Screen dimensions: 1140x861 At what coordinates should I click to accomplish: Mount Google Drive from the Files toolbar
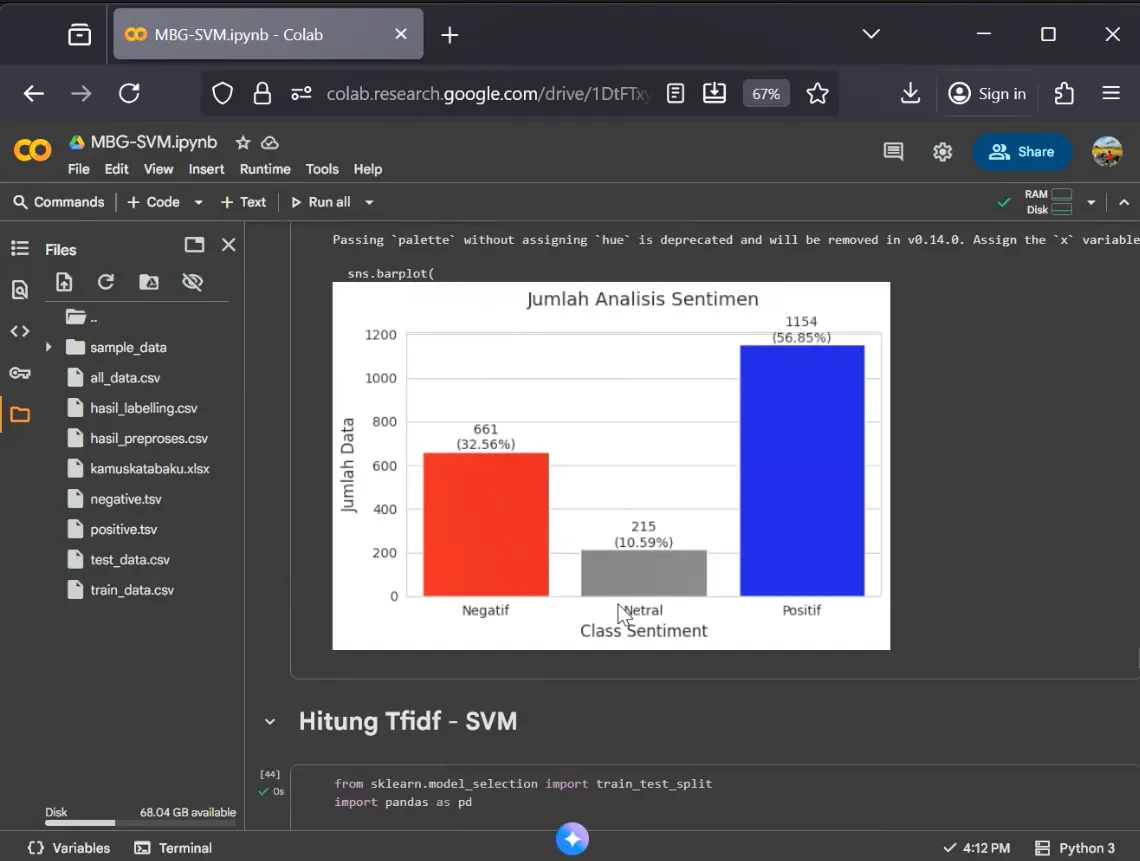point(149,283)
